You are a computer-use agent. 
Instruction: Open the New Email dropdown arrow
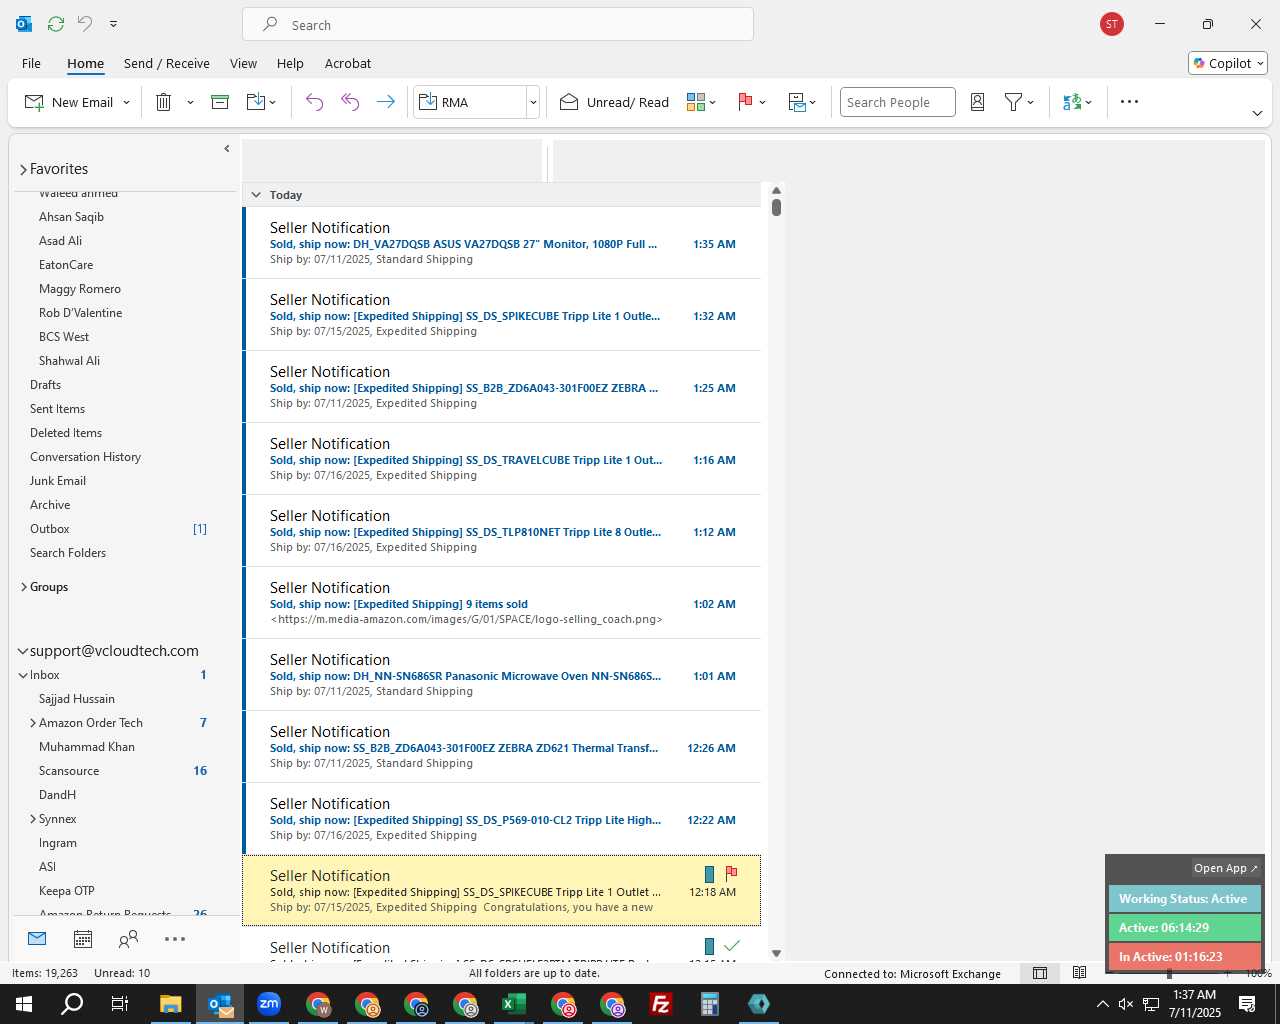click(126, 102)
